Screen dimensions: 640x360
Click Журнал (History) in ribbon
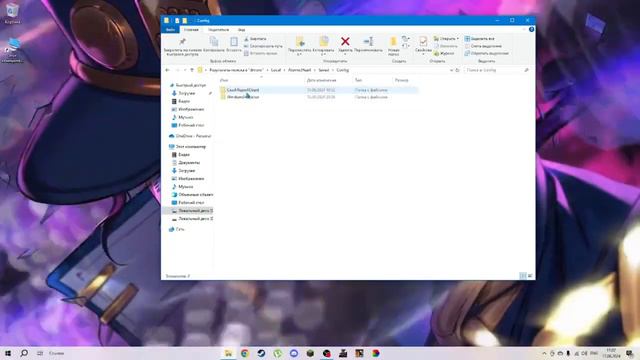(x=444, y=53)
